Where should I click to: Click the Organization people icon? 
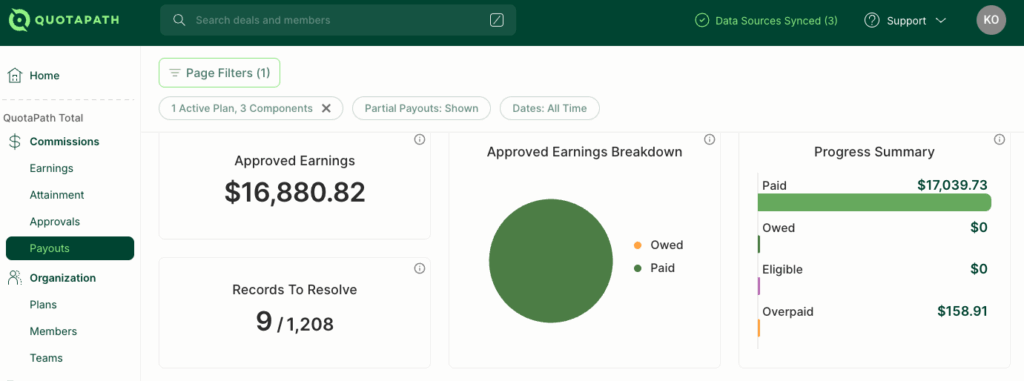pos(14,278)
